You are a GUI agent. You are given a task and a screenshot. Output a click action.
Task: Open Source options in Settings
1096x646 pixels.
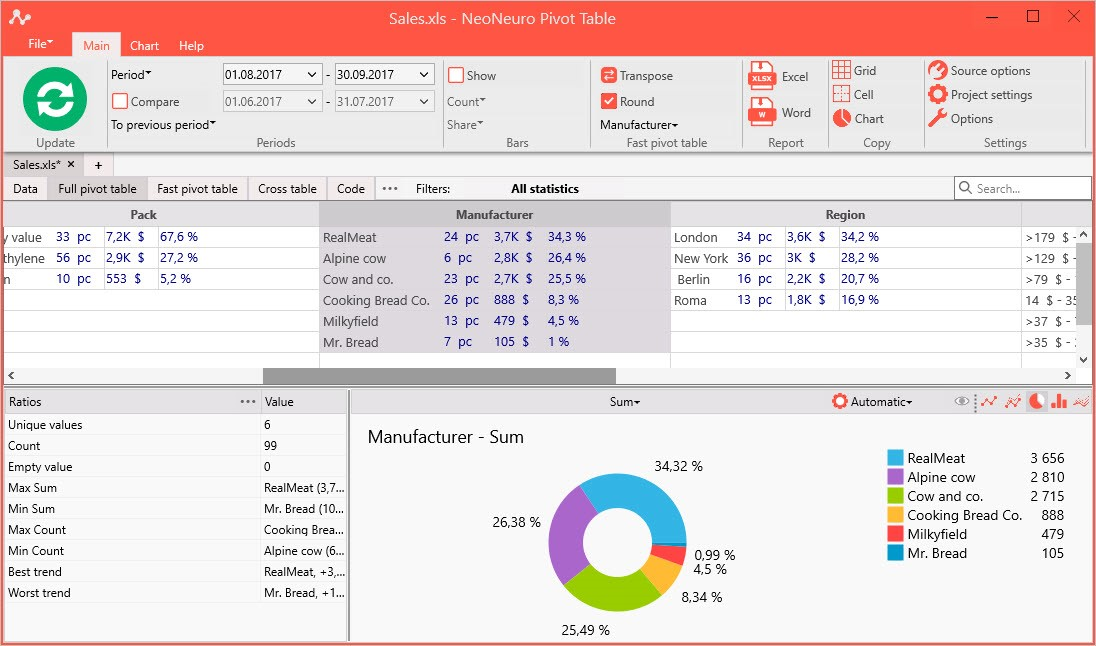pos(979,71)
